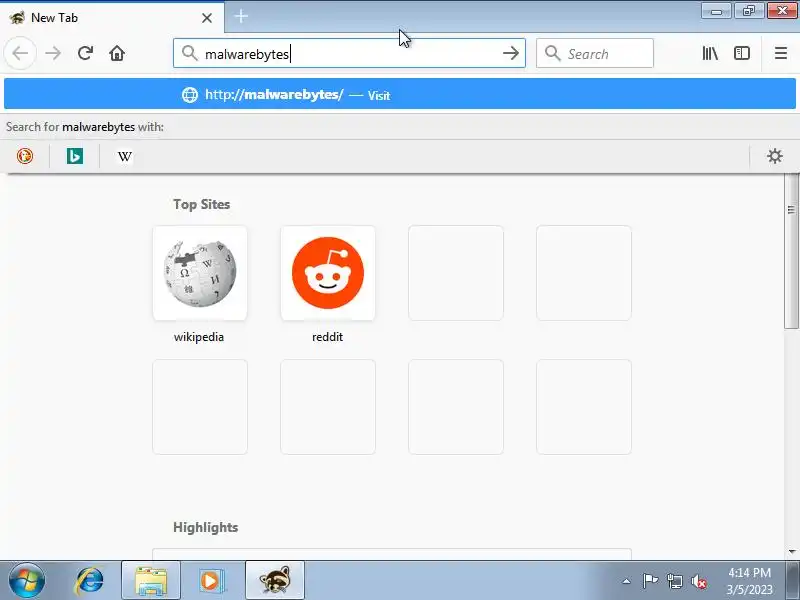Open Windows Media Player from taskbar
The height and width of the screenshot is (600, 800).
pyautogui.click(x=211, y=581)
